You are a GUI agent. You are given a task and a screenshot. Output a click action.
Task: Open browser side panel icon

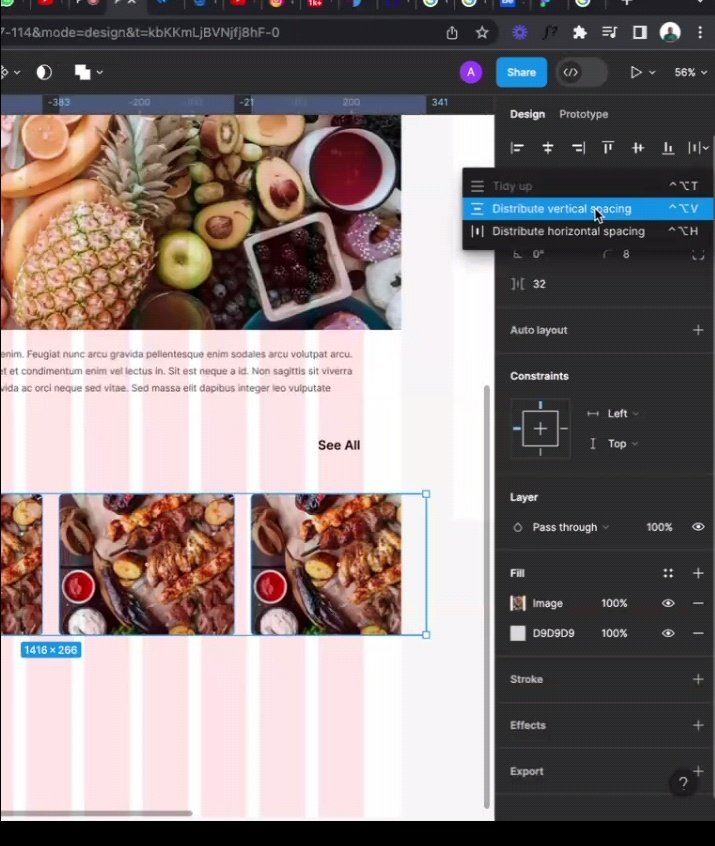point(639,33)
